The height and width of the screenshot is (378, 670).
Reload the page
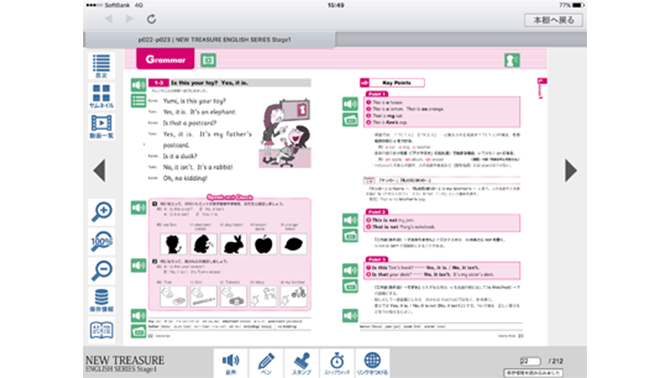pos(151,19)
